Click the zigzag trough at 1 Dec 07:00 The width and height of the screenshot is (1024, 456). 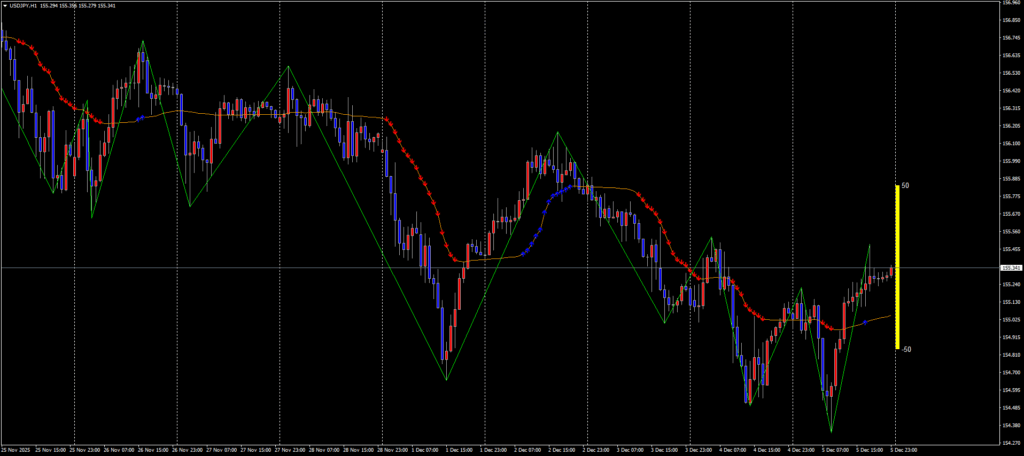pos(446,380)
